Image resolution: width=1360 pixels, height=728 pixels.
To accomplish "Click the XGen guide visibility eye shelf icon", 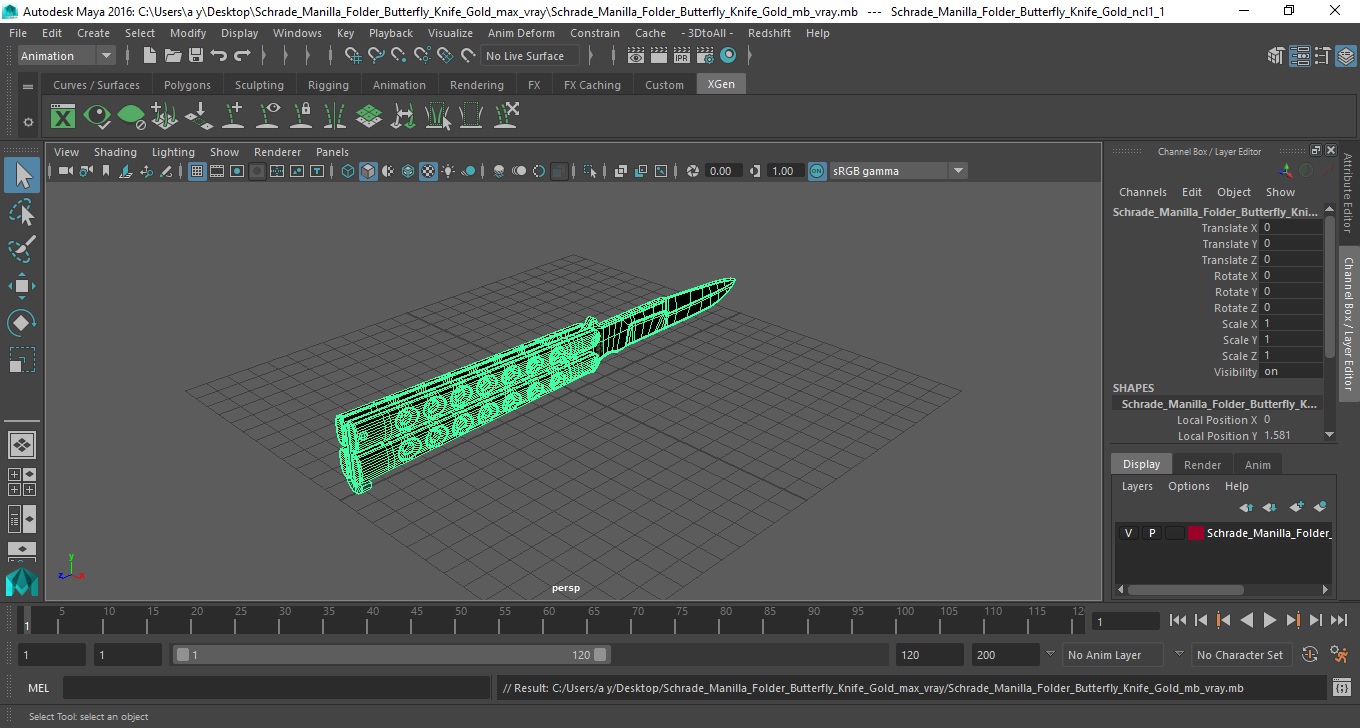I will point(267,117).
